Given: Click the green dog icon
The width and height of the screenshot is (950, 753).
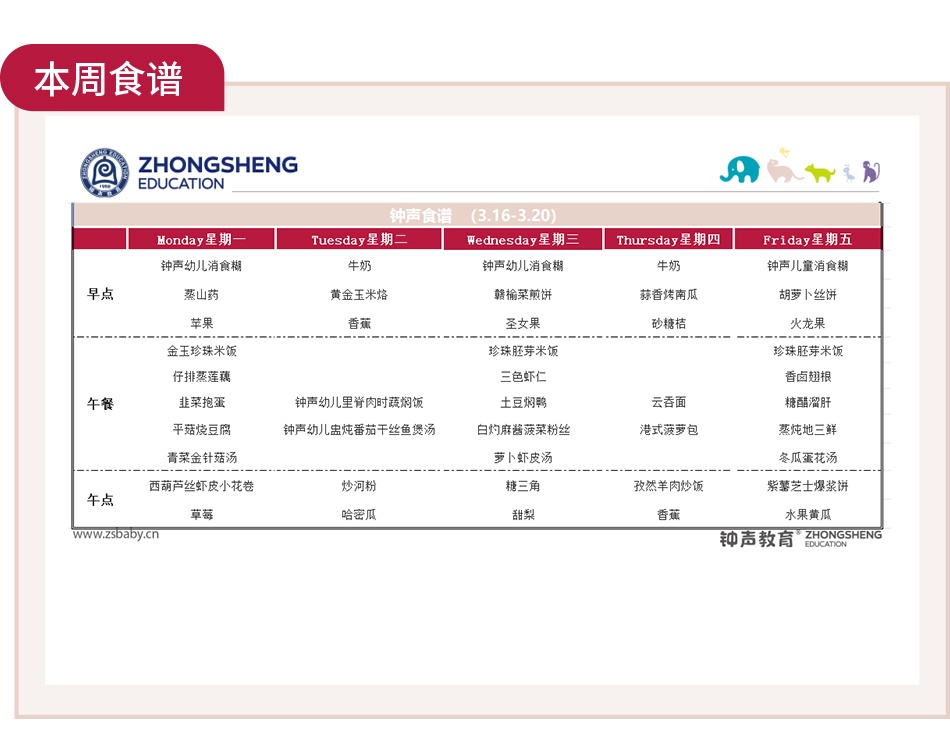Looking at the screenshot, I should pyautogui.click(x=820, y=172).
